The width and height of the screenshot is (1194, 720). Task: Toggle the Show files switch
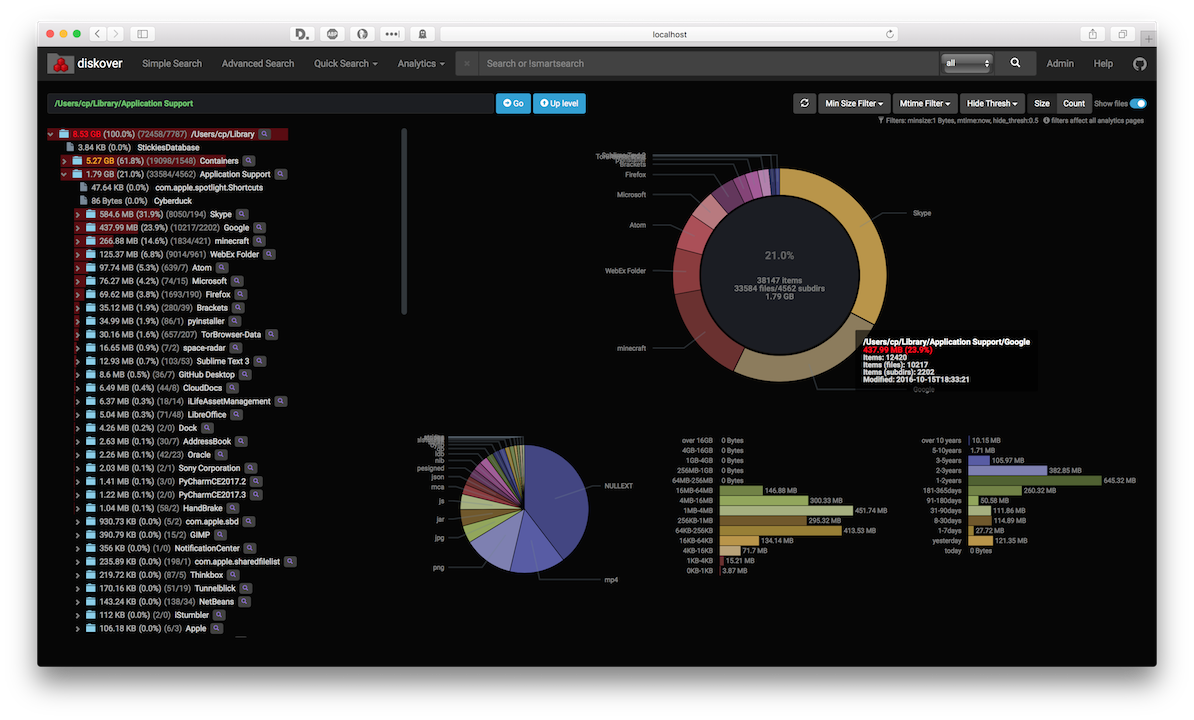1138,104
